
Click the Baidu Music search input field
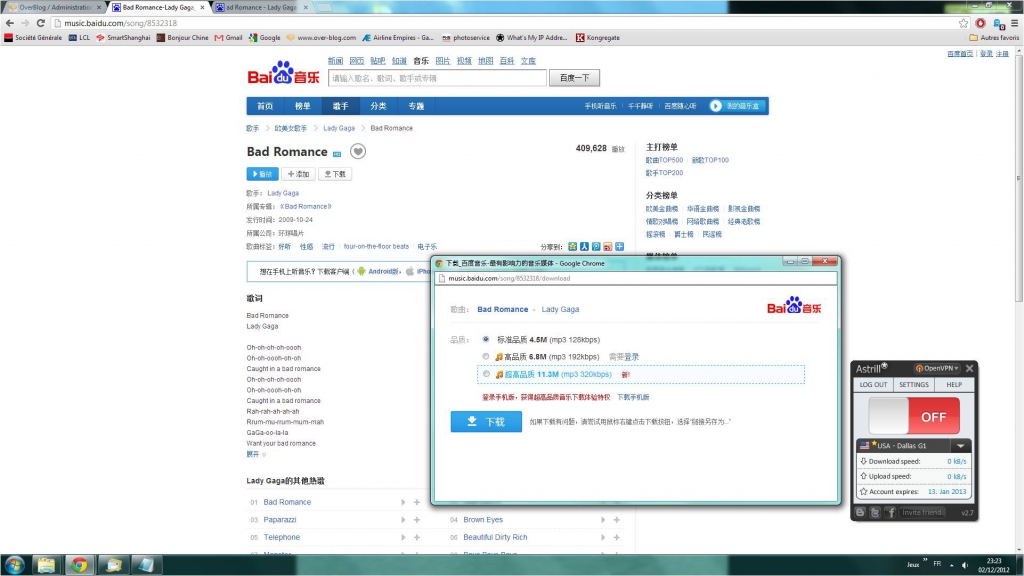click(437, 78)
